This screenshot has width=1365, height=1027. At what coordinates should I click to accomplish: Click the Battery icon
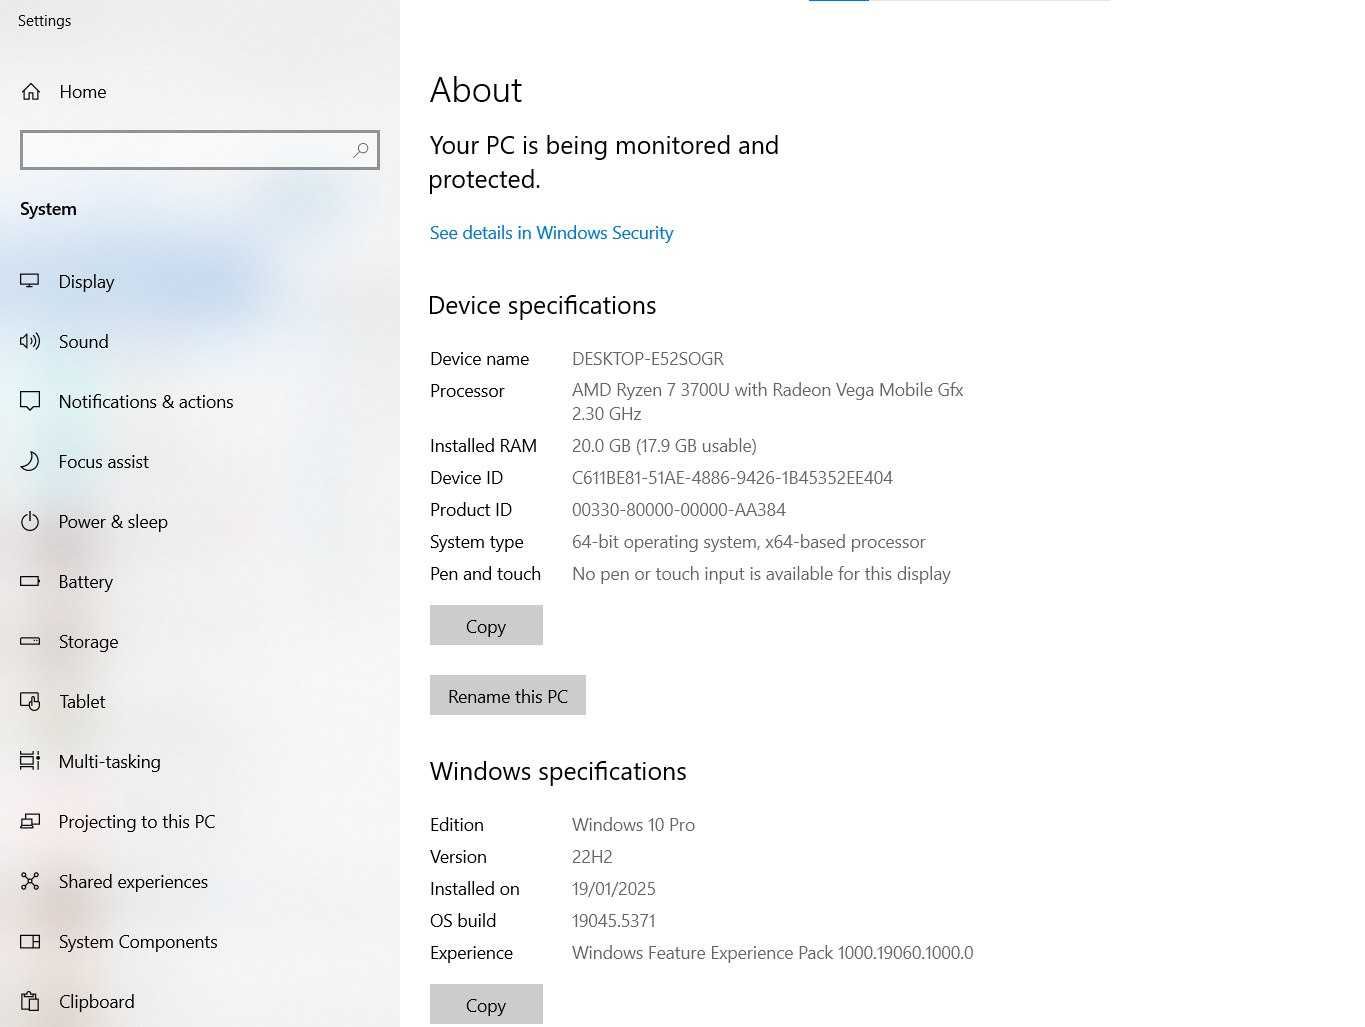pos(30,581)
